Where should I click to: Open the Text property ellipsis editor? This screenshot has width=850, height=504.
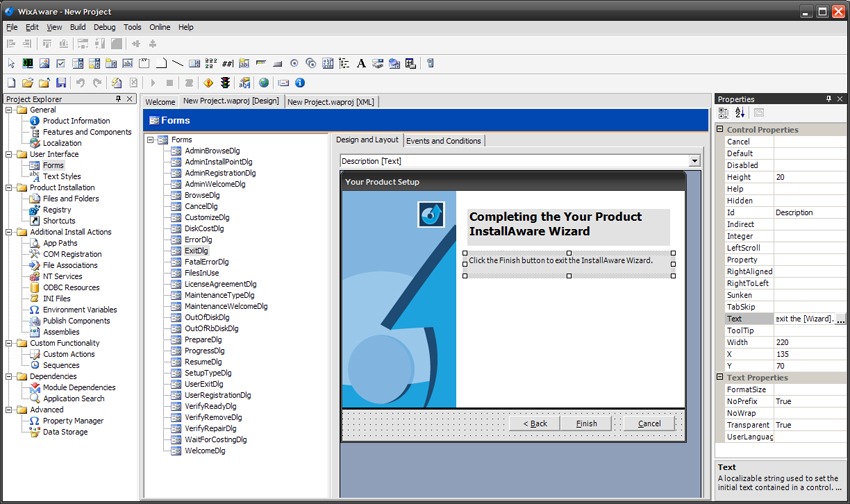tap(840, 319)
